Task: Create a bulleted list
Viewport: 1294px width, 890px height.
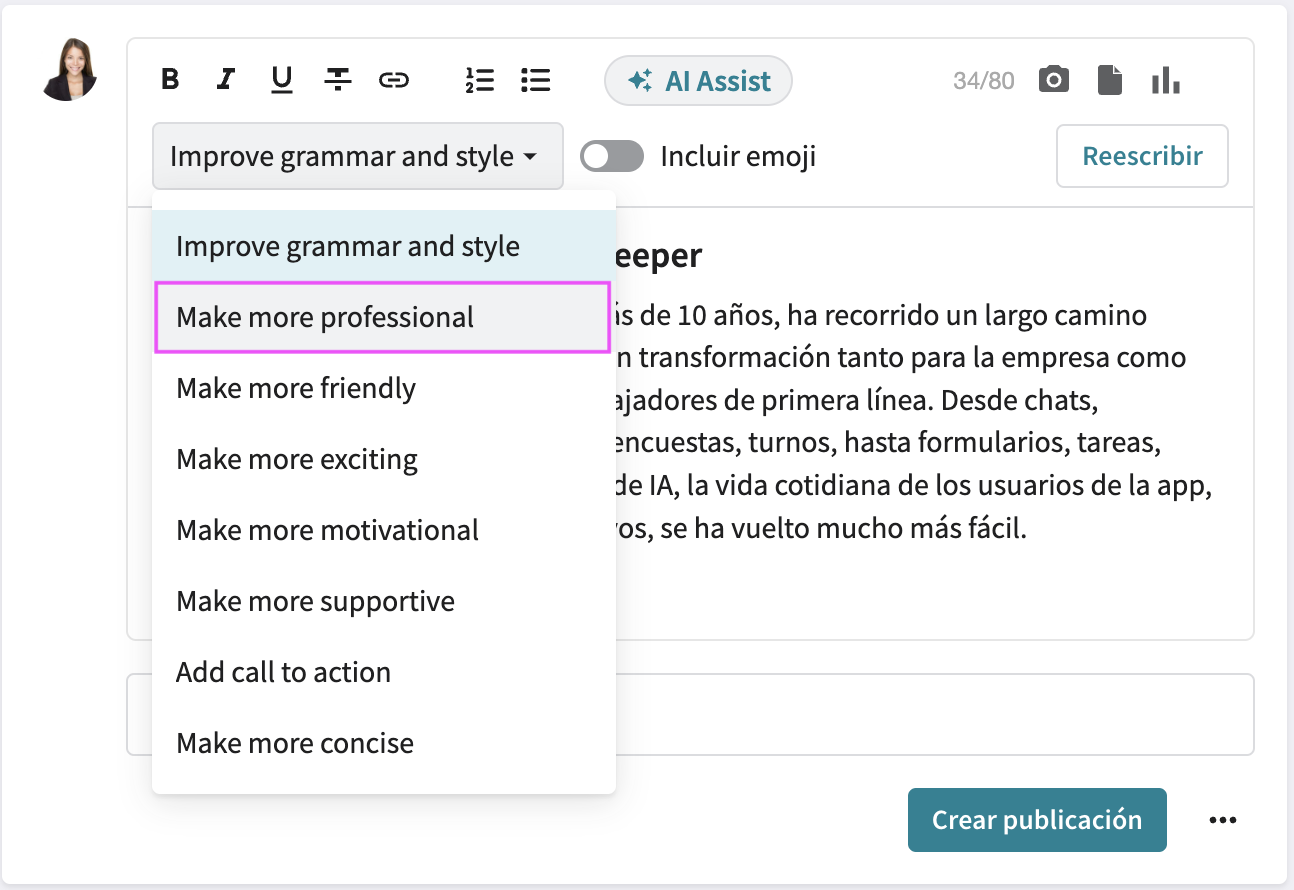Action: [536, 80]
